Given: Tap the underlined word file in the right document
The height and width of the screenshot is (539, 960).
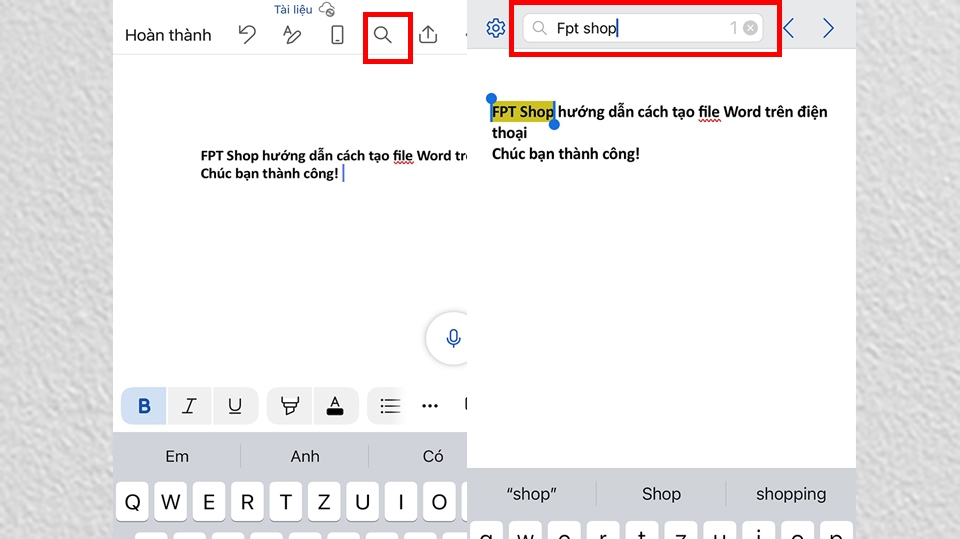Looking at the screenshot, I should (709, 112).
